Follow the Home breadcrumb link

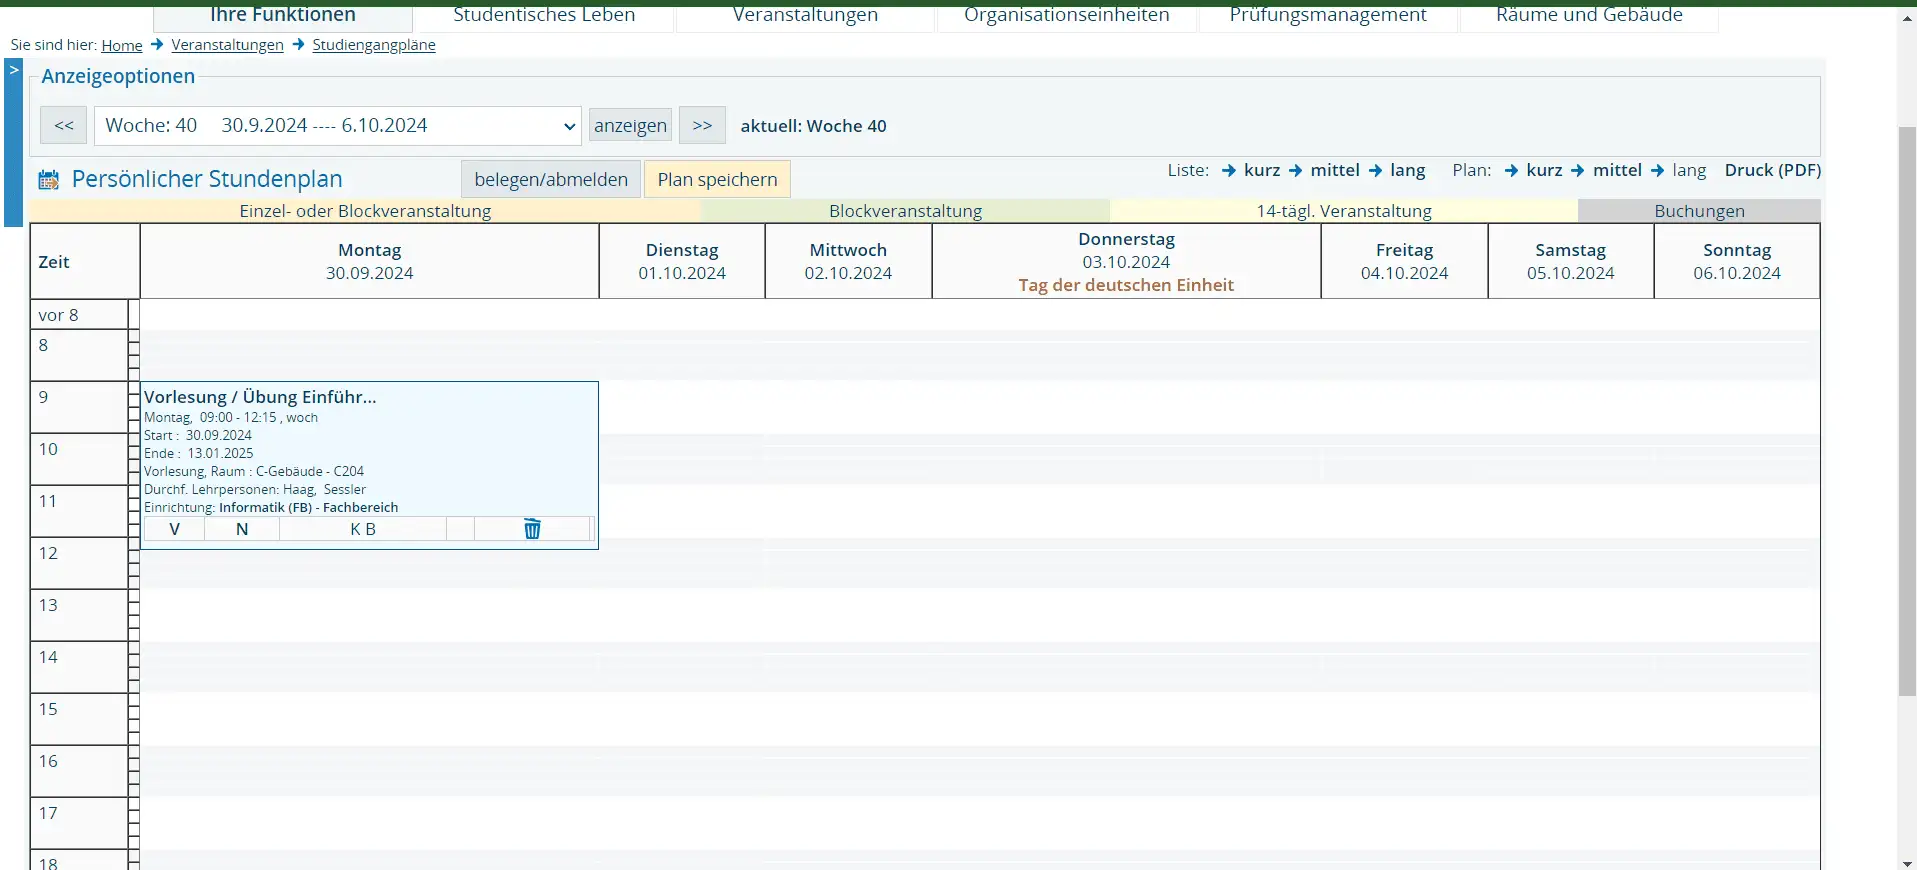coord(122,45)
